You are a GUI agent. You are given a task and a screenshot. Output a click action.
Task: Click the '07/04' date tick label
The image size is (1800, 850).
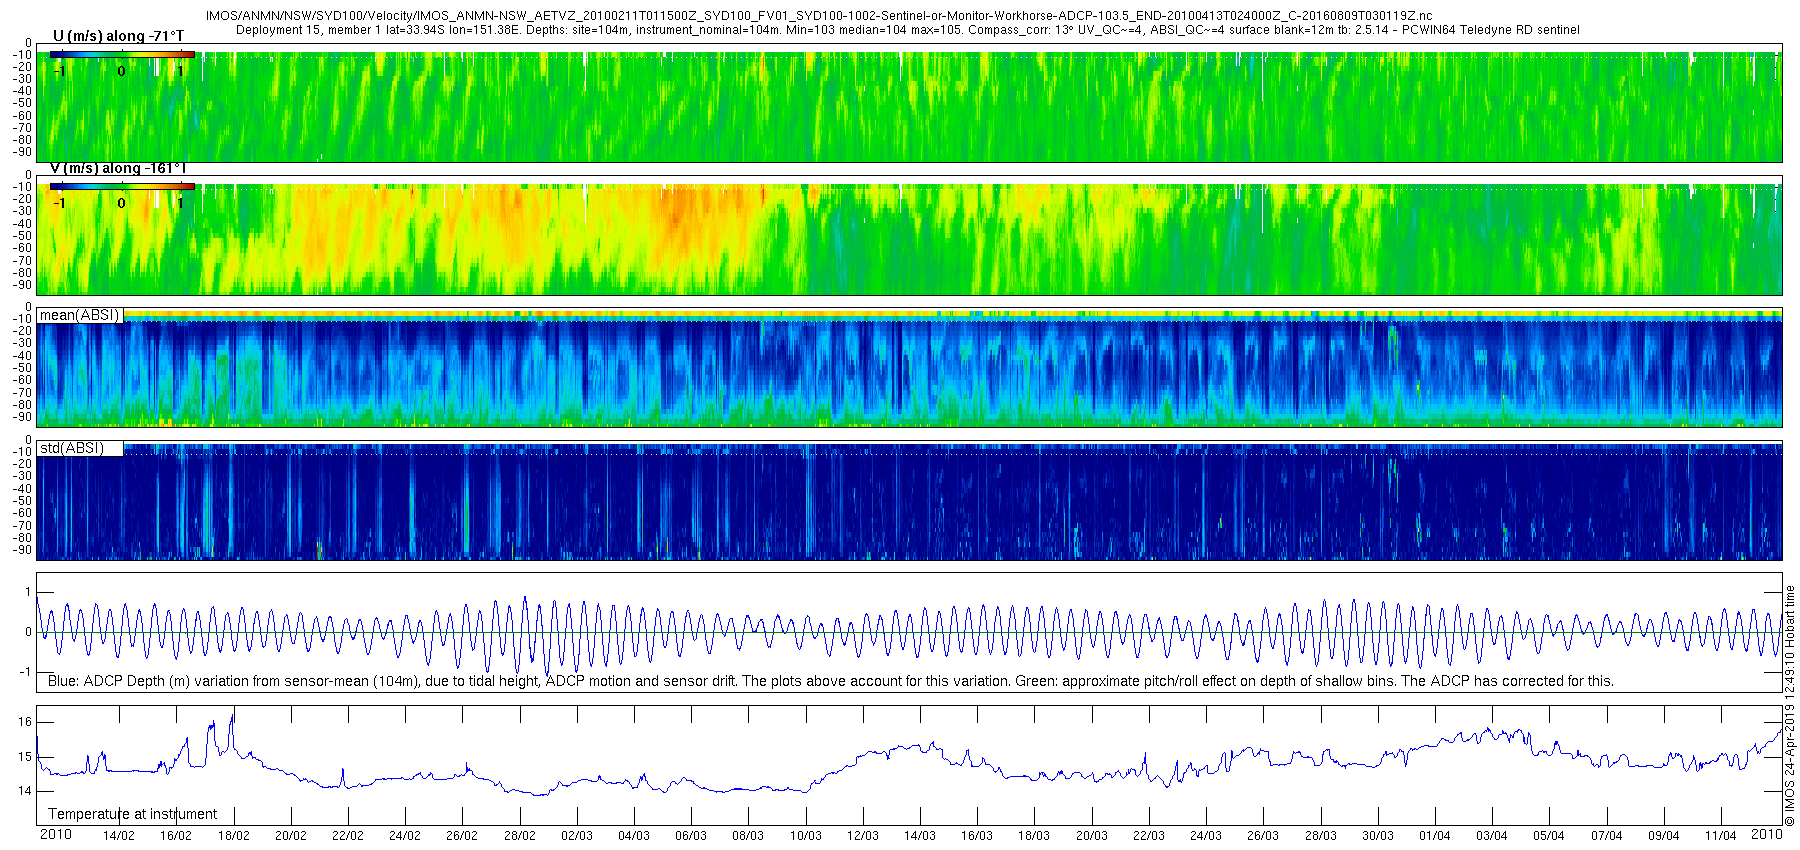1607,835
